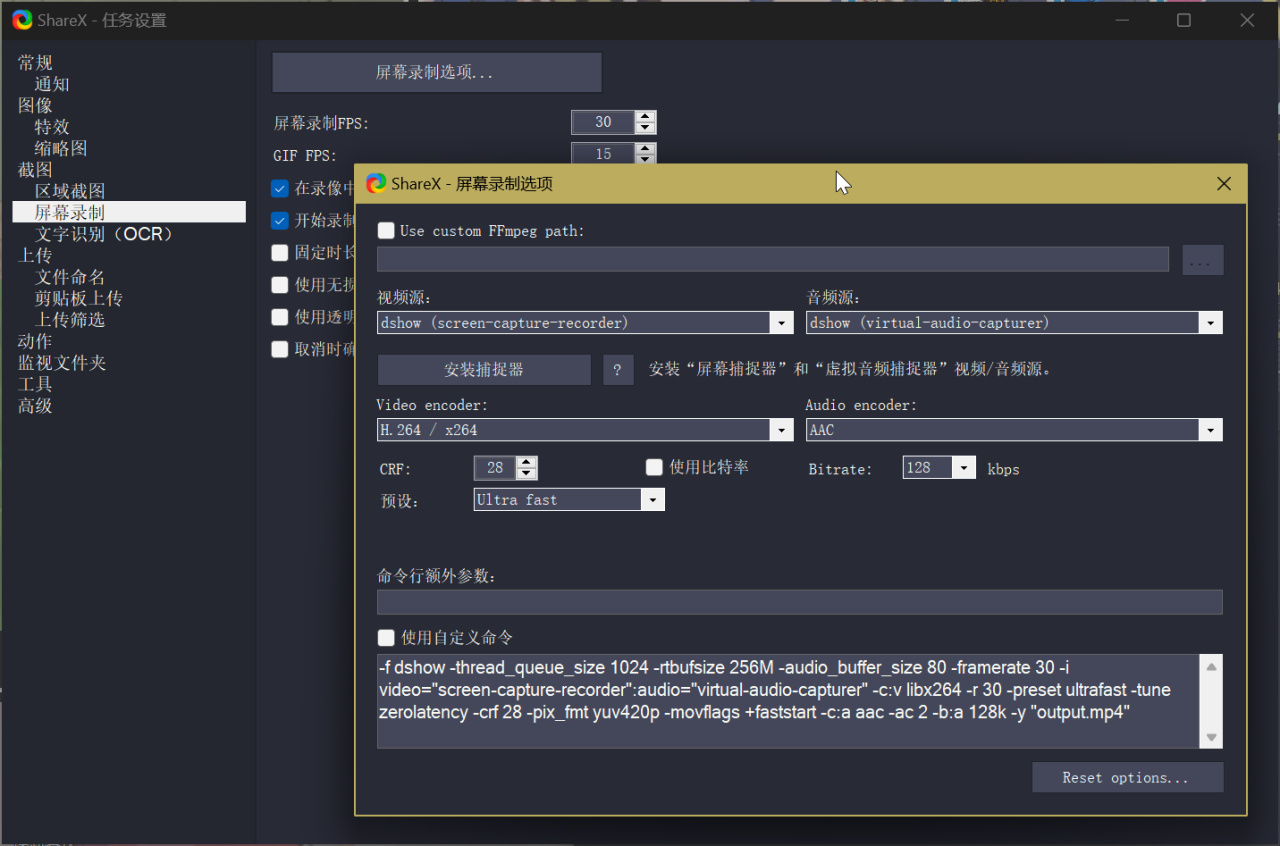Open 缩略图 settings

pos(61,149)
